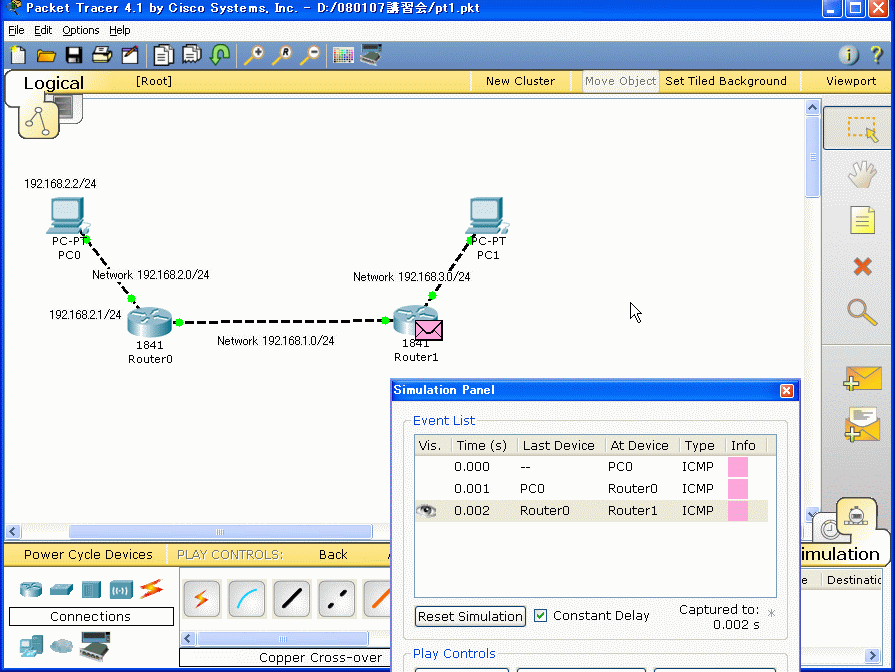Screen dimensions: 895x672
Task: Toggle the Constant Delay checkbox
Action: (540, 615)
